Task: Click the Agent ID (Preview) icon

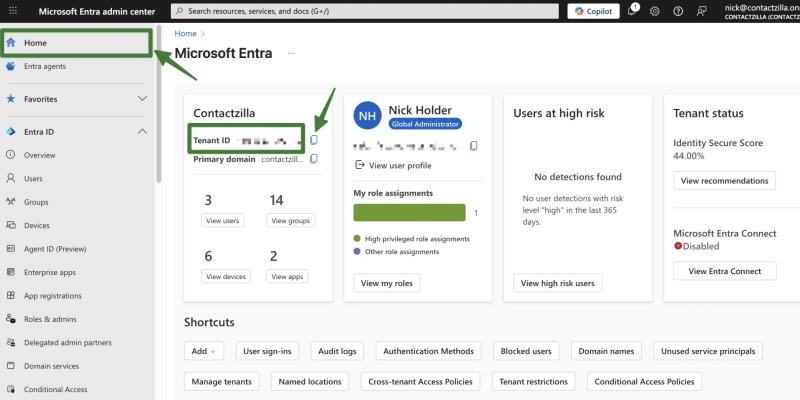Action: tap(11, 249)
